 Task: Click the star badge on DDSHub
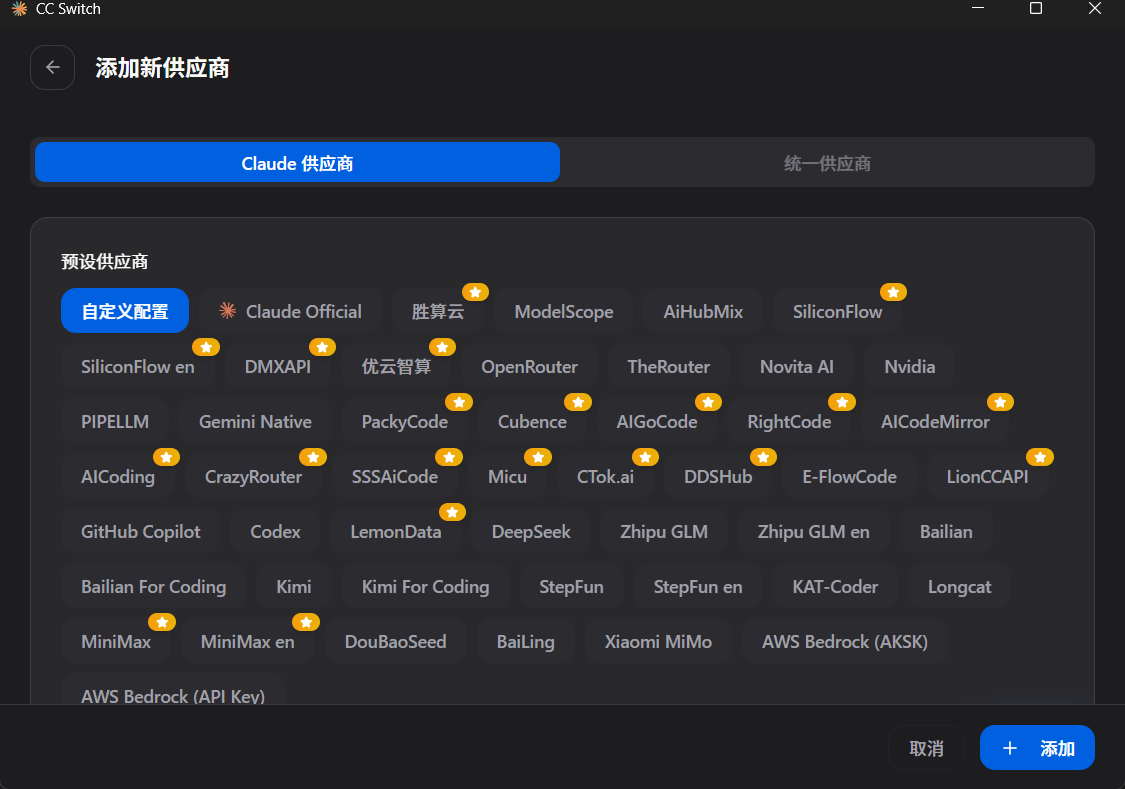click(x=763, y=457)
